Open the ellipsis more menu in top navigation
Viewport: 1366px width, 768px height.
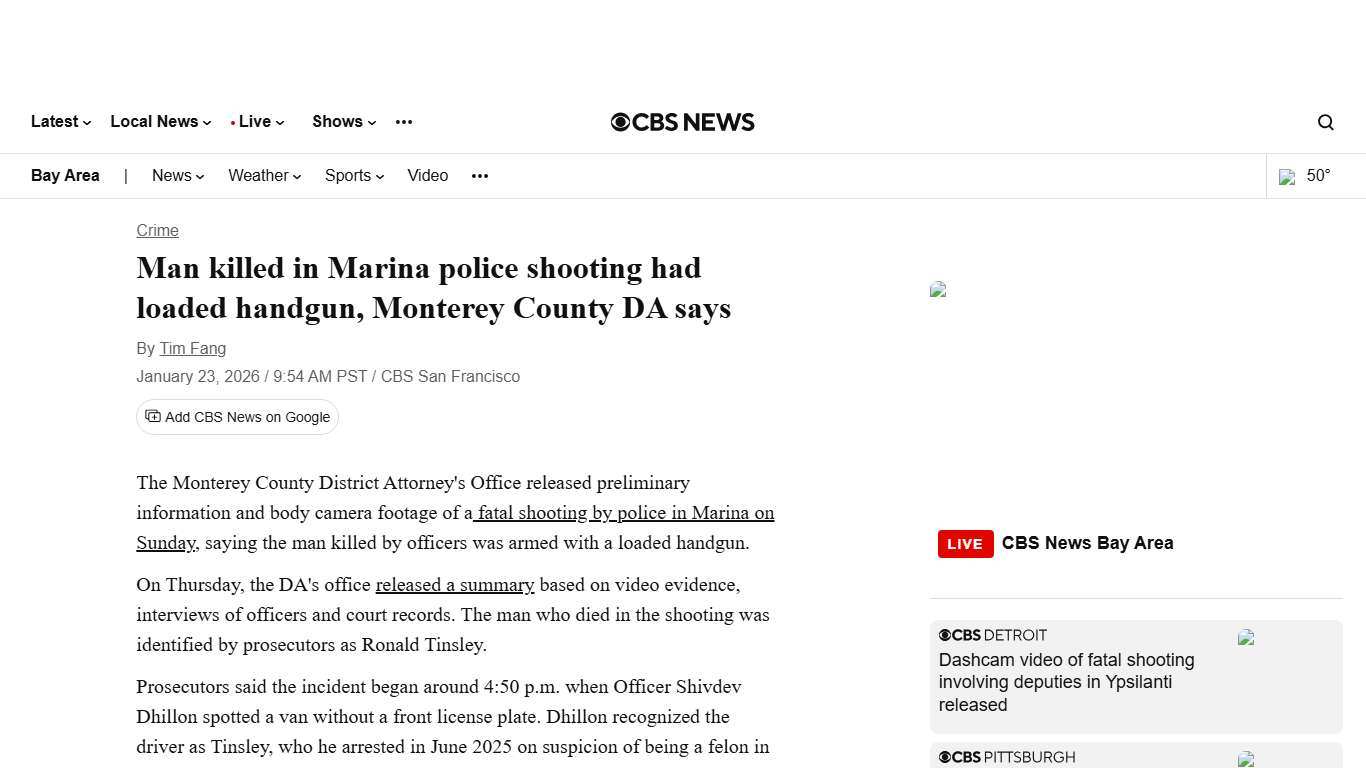point(404,122)
